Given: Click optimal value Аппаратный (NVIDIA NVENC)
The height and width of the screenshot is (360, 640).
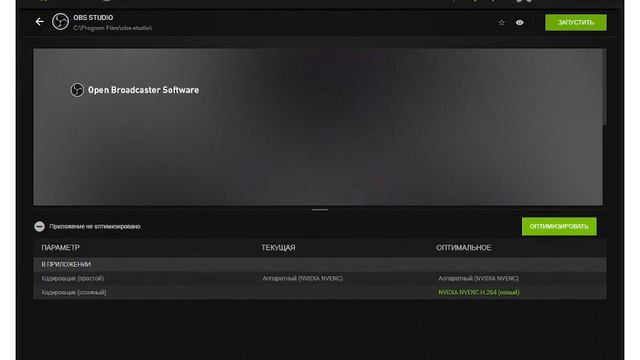Looking at the screenshot, I should [478, 278].
